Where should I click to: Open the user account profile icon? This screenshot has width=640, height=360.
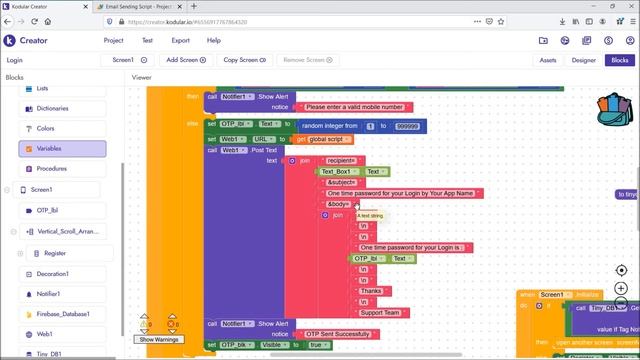[630, 40]
